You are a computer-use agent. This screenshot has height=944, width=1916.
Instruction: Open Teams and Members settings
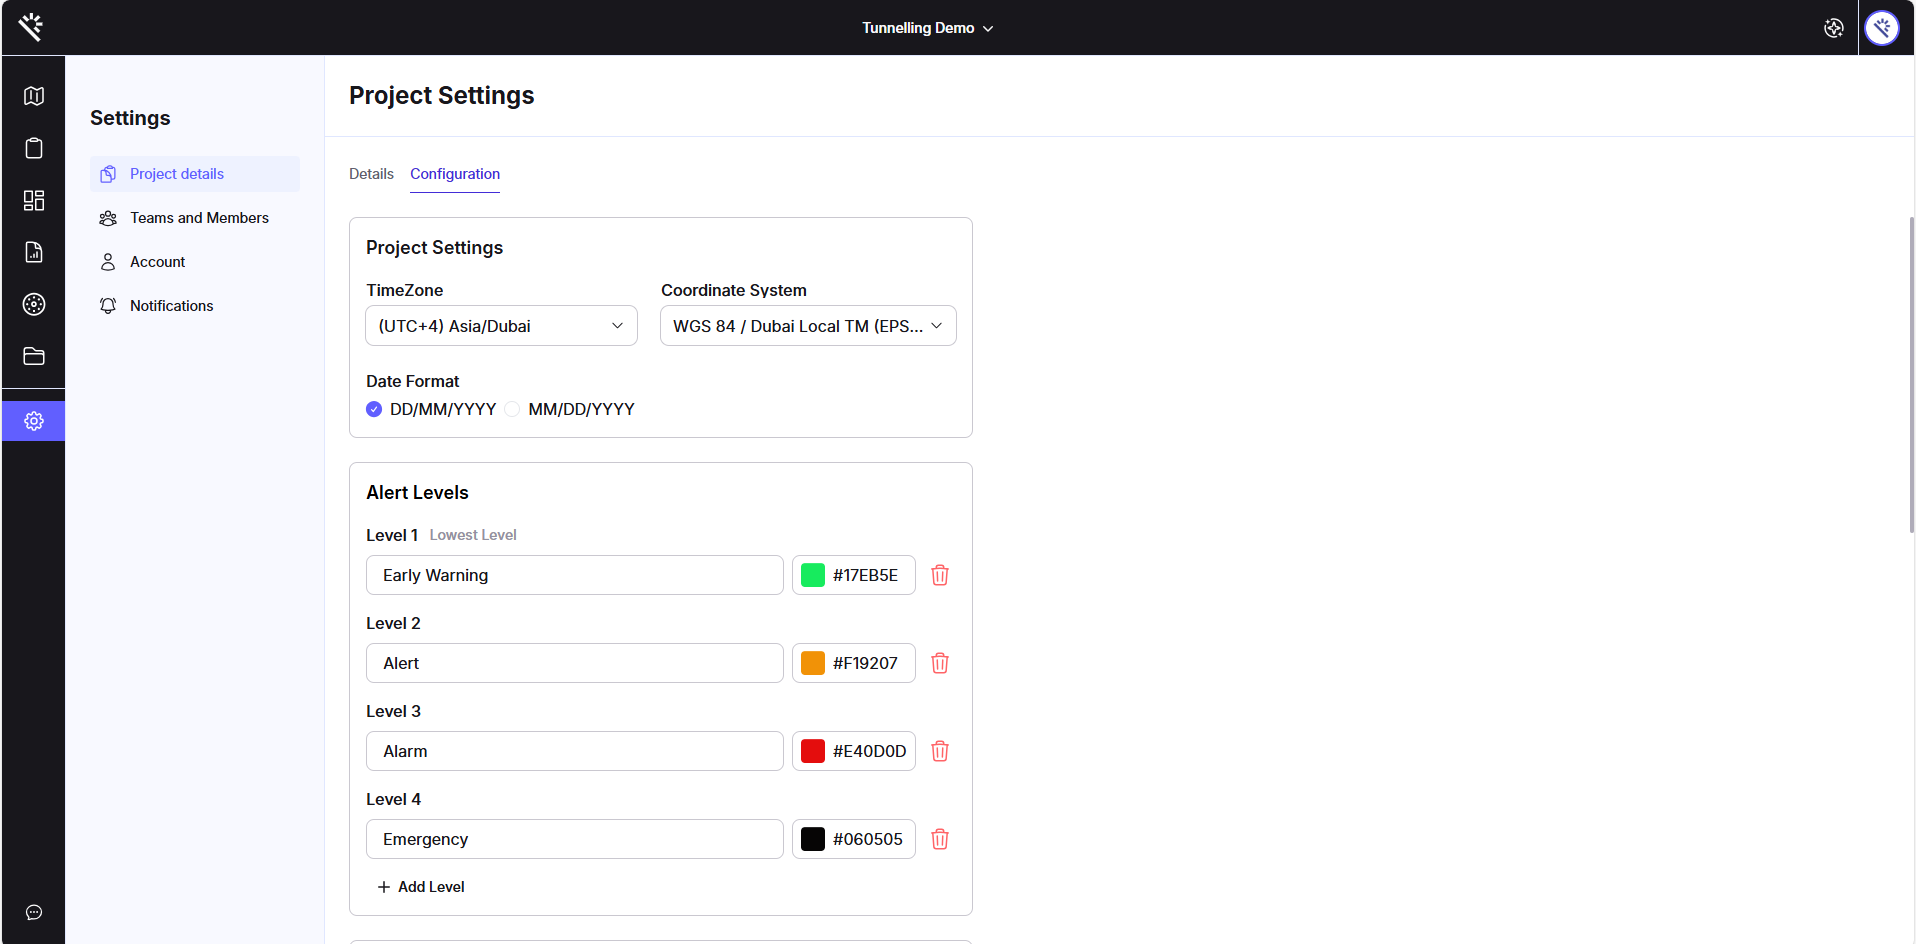(x=199, y=218)
